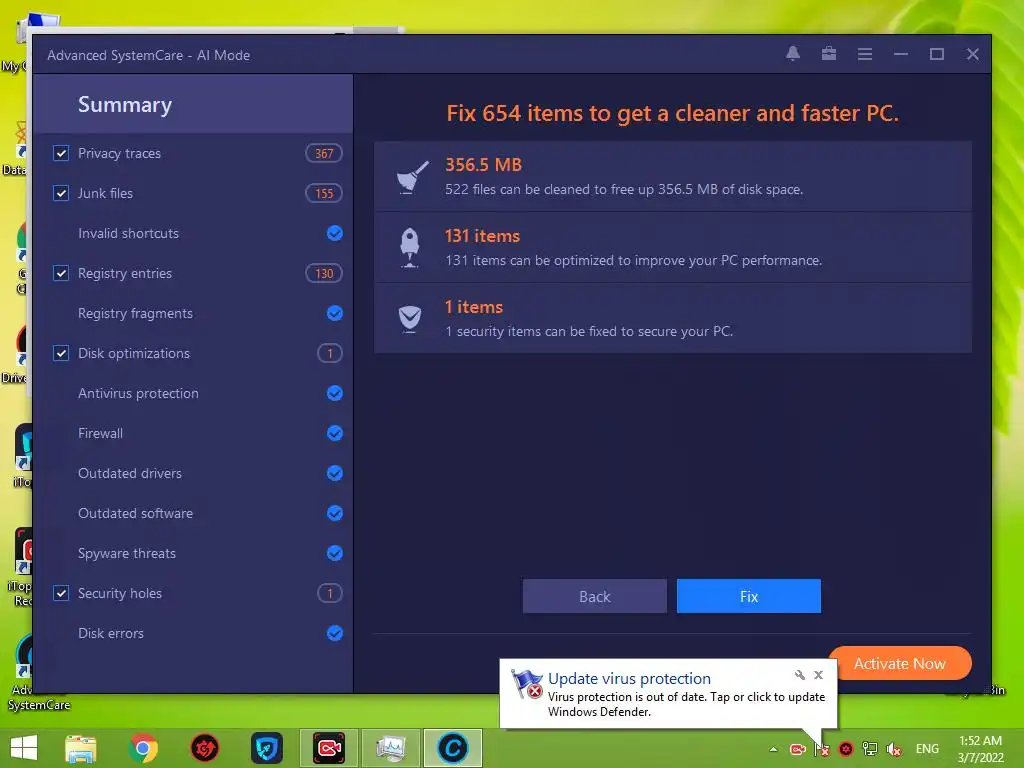Click network tray icon
1024x768 pixels.
coord(869,749)
